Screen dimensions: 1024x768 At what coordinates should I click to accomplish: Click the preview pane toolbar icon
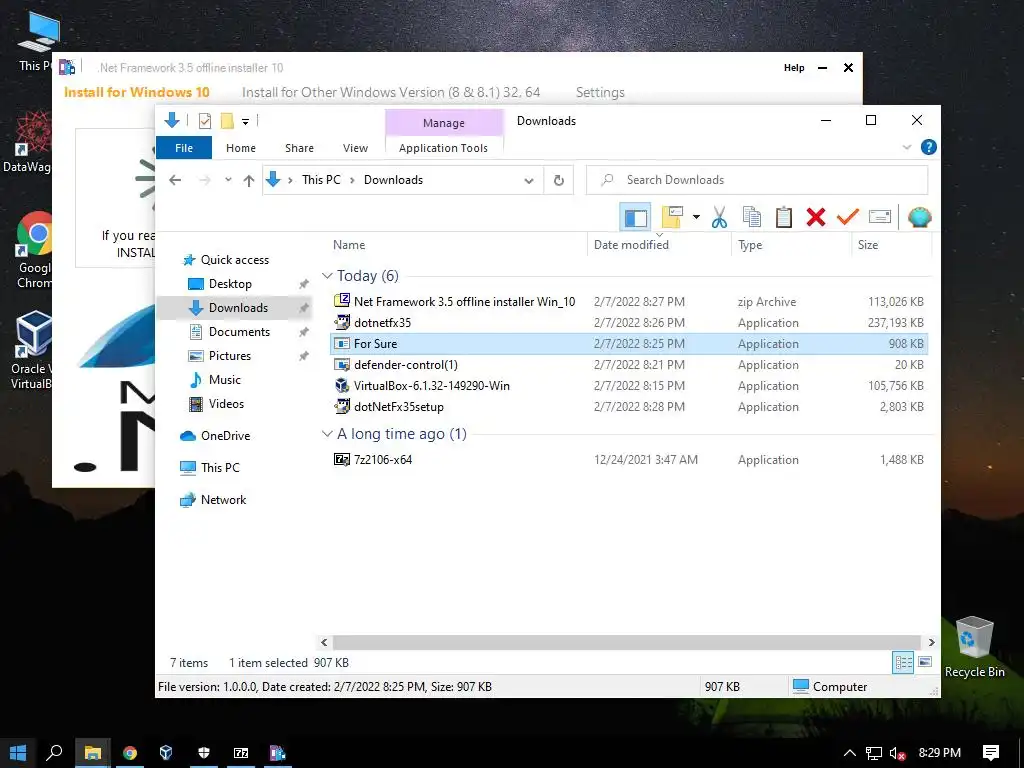coord(635,217)
